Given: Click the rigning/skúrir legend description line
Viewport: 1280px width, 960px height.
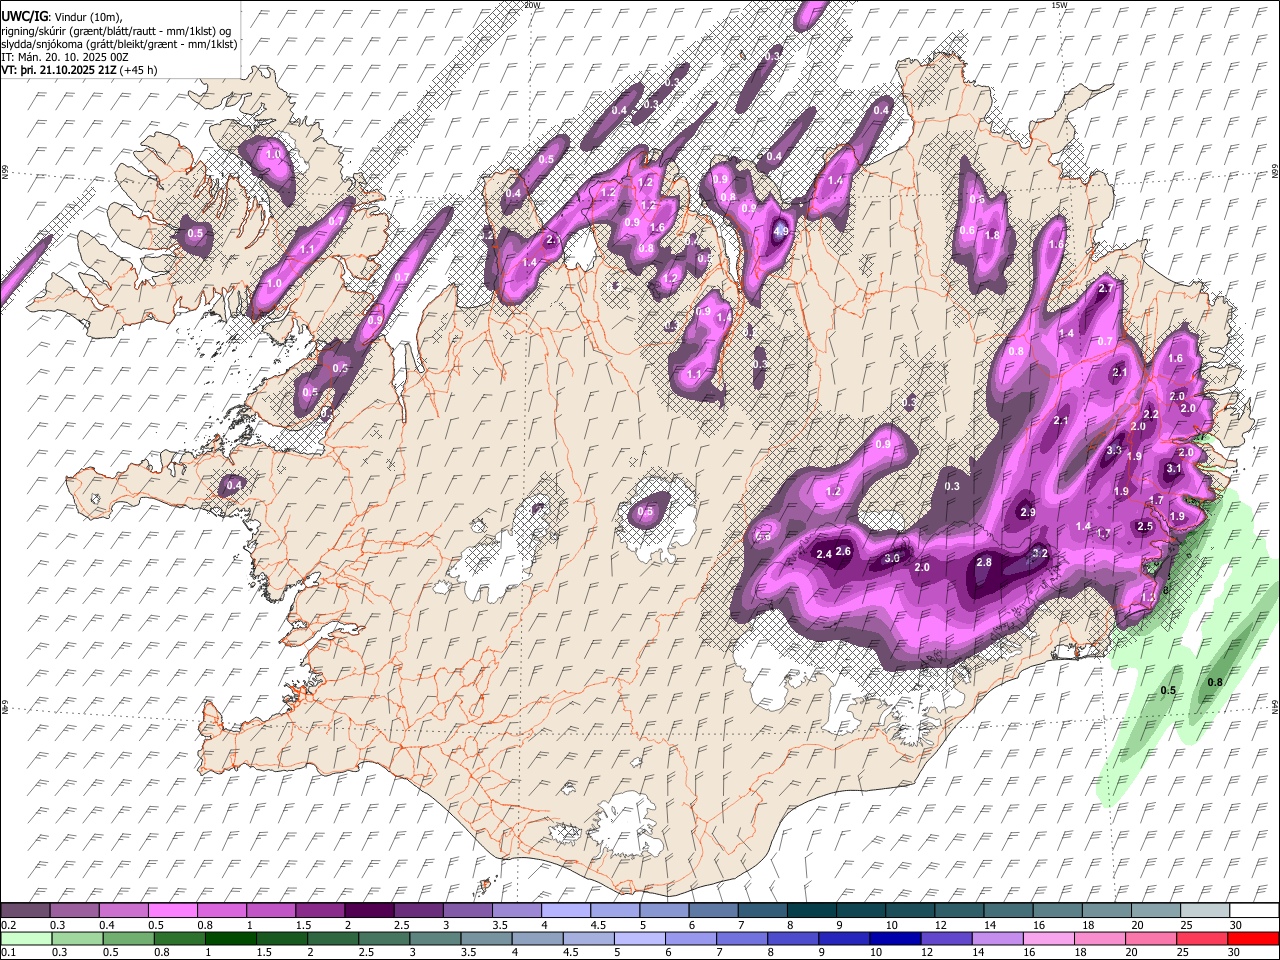Looking at the screenshot, I should [x=116, y=31].
